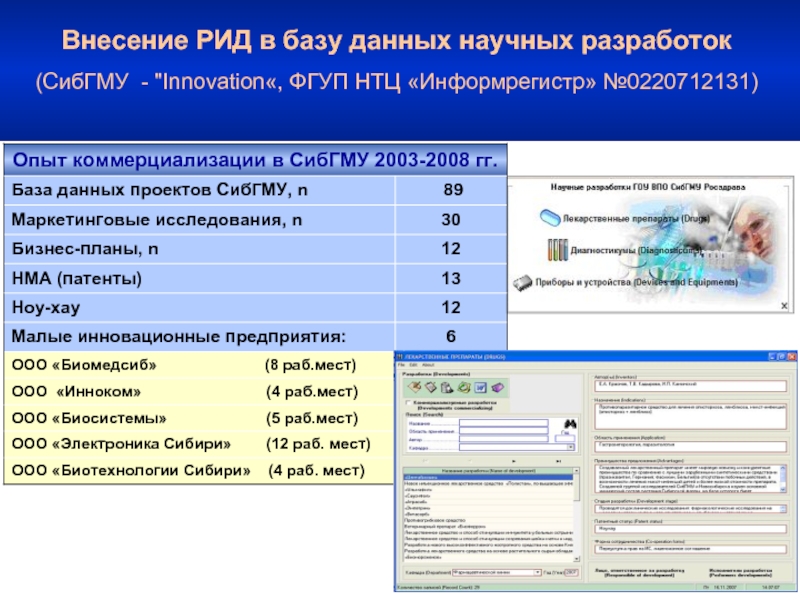Click the second toolbar notebook icon
The height and width of the screenshot is (600, 800).
pos(431,387)
